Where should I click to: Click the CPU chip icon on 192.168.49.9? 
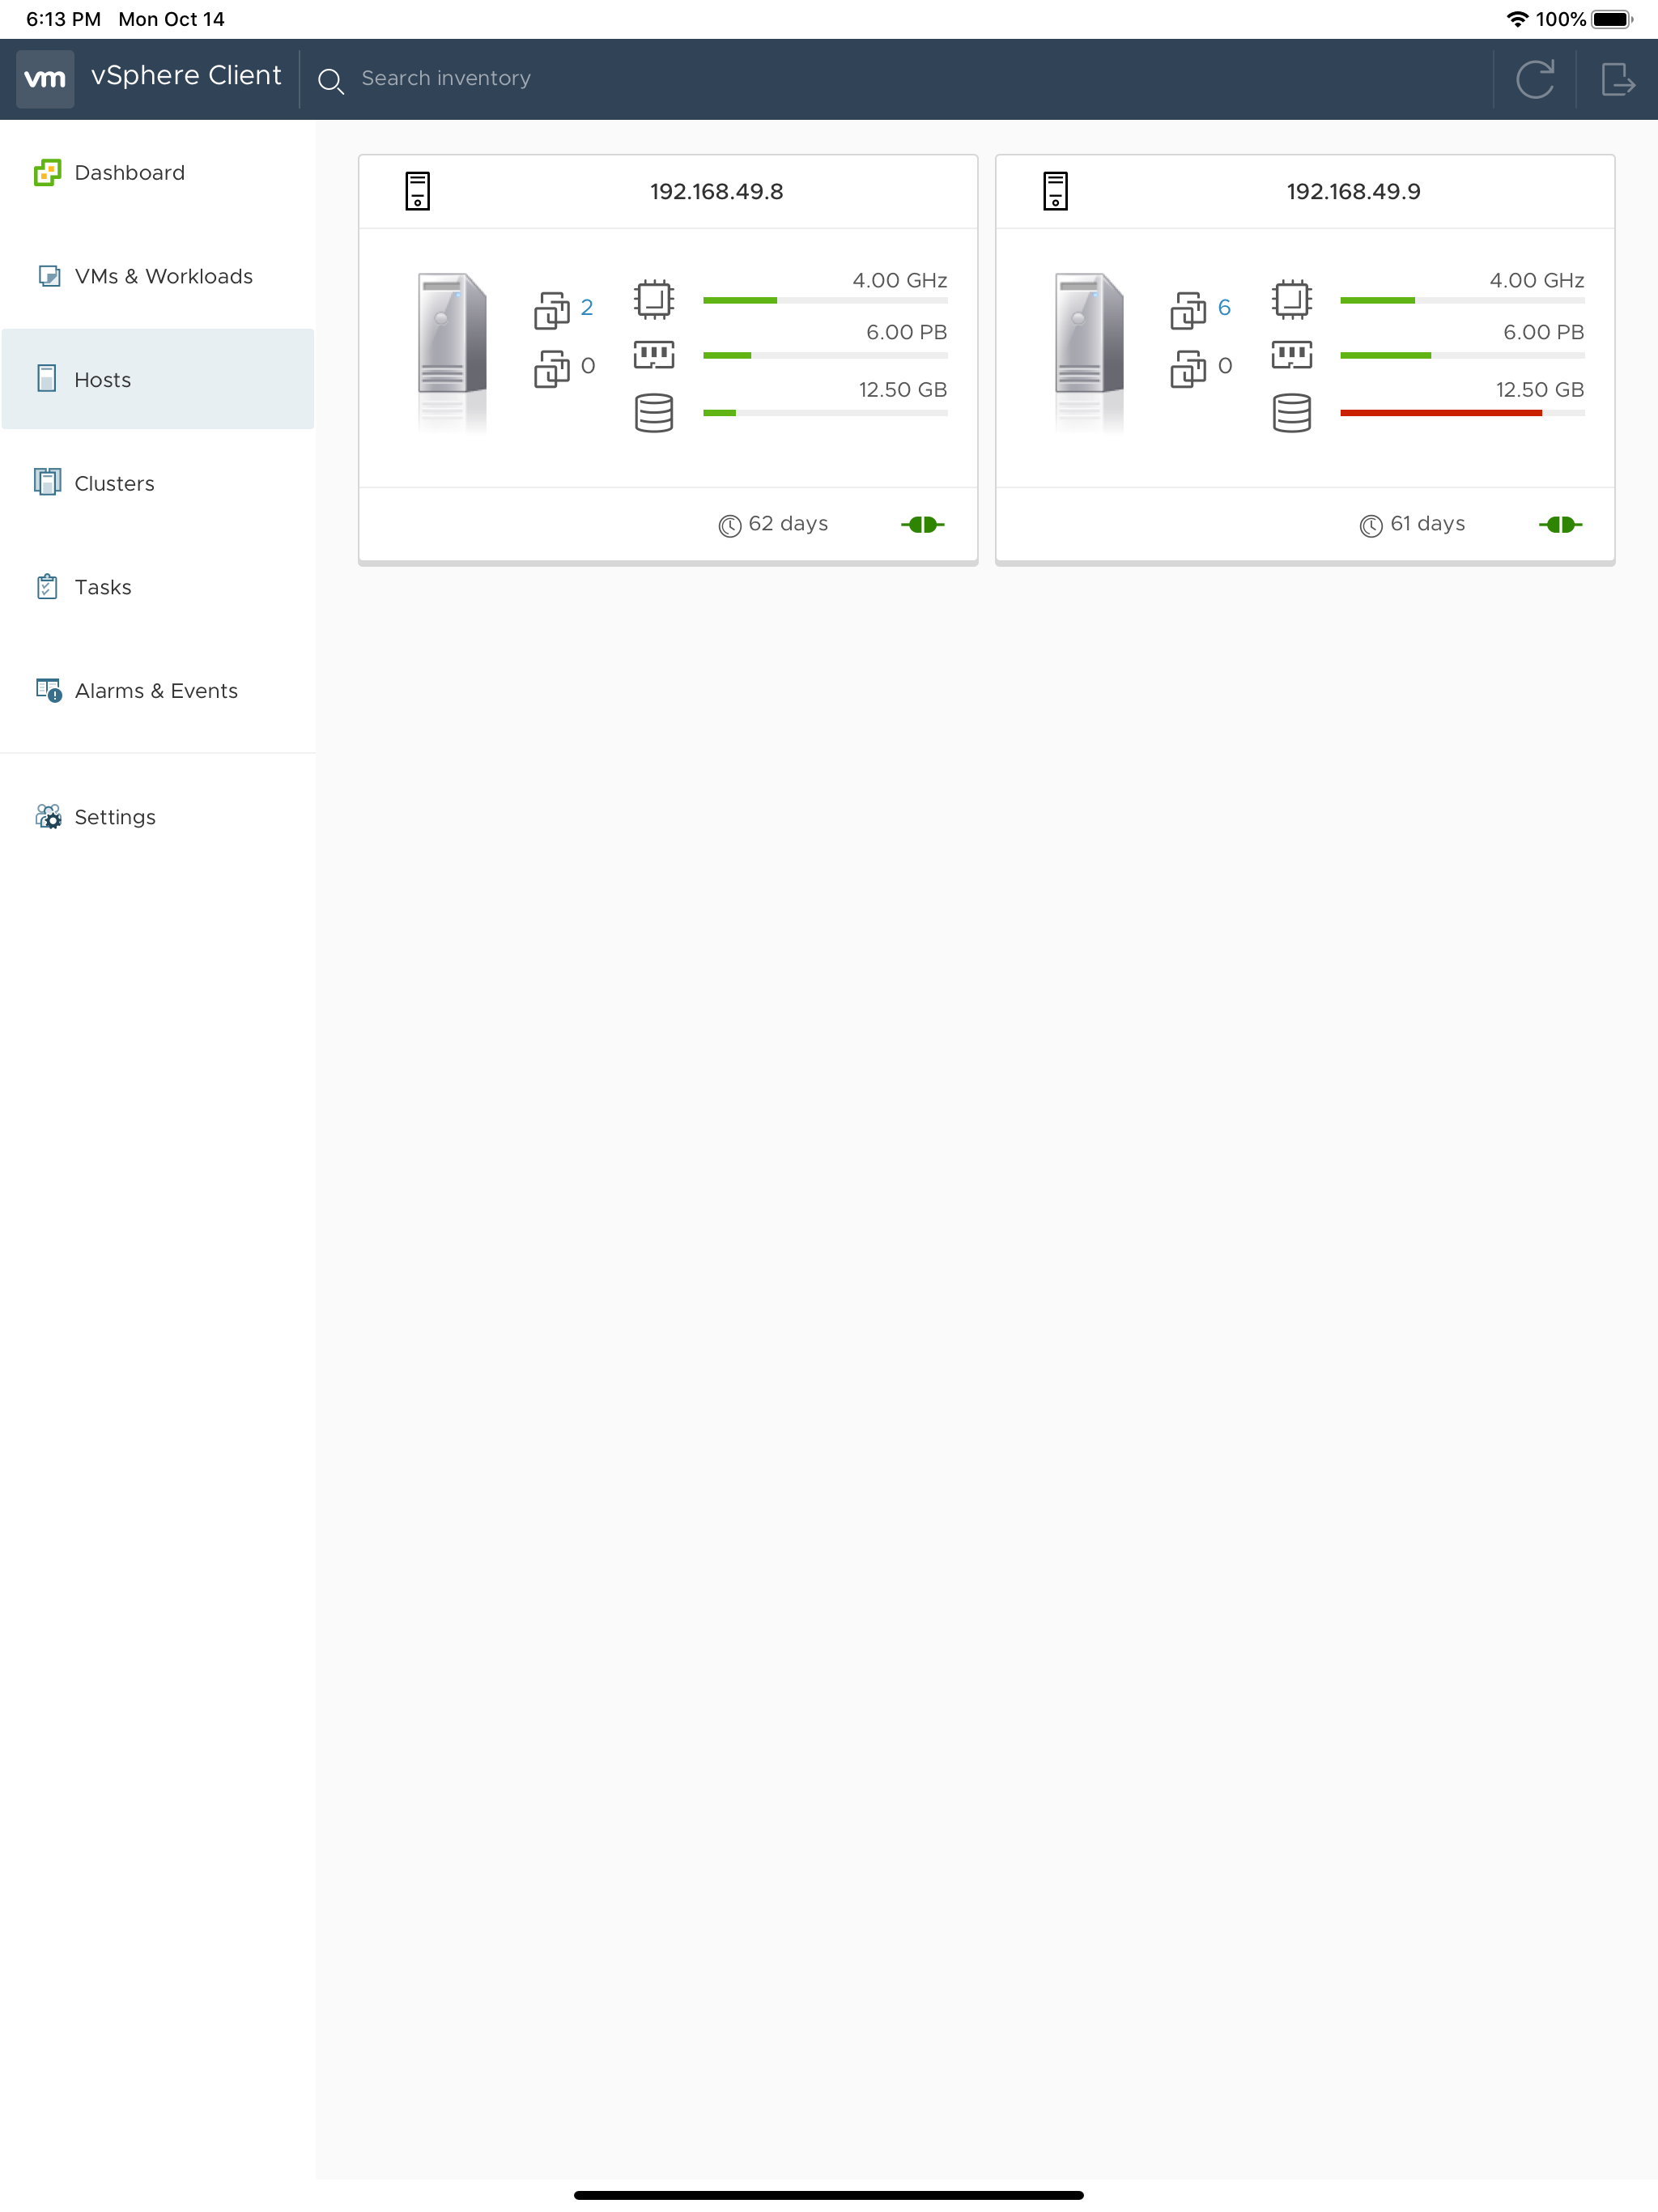1291,299
